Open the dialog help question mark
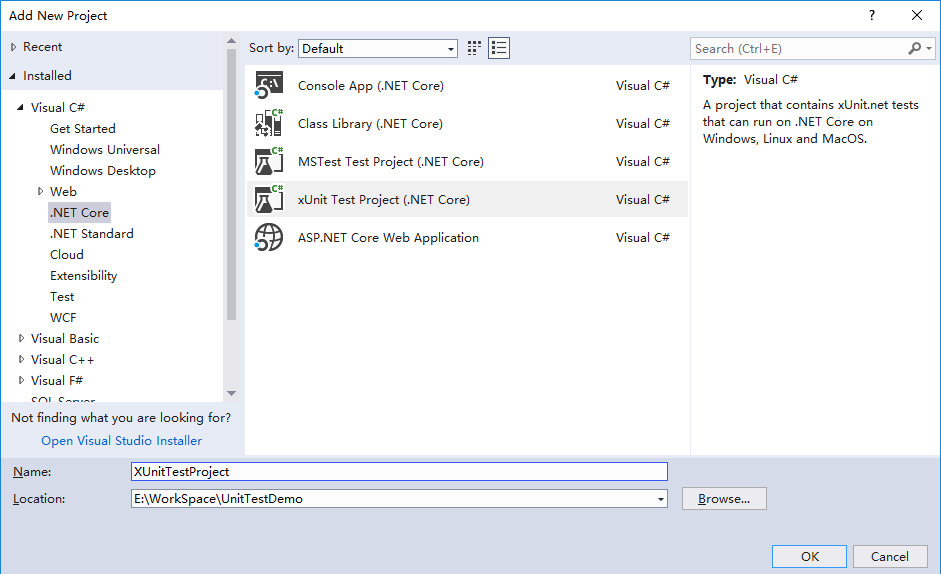This screenshot has height=574, width=941. pos(871,16)
